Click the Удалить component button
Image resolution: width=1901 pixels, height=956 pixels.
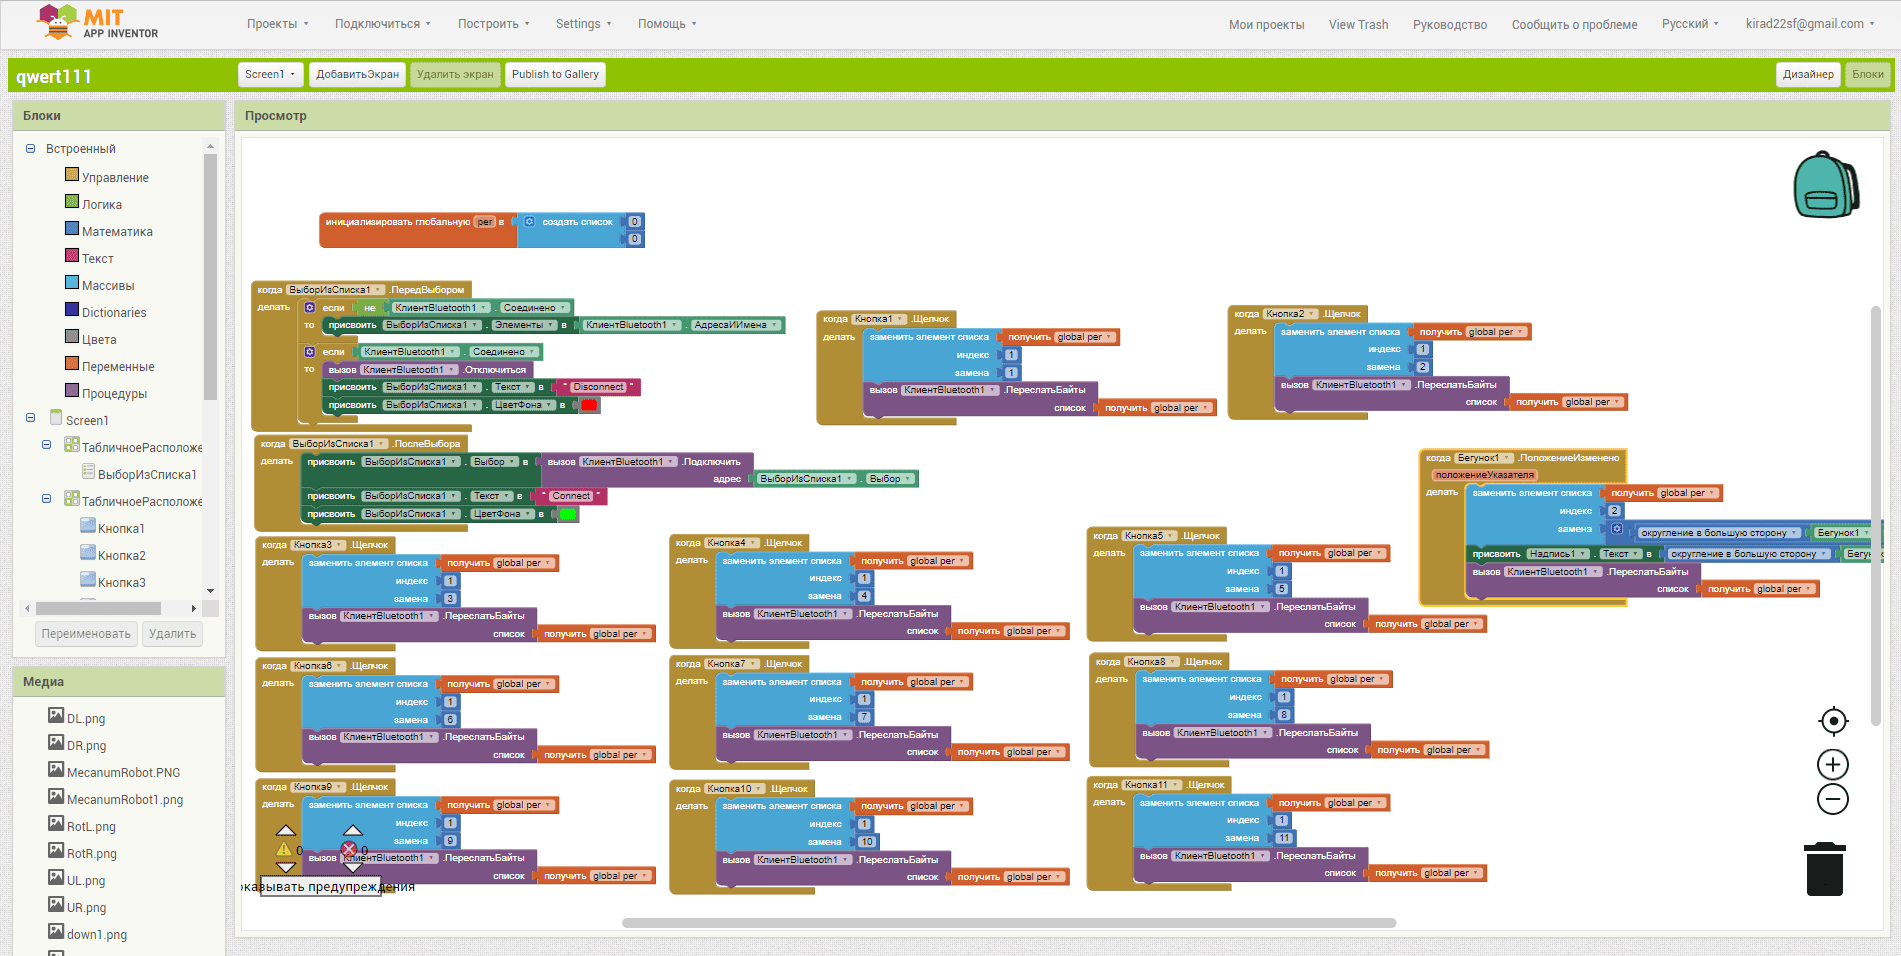(172, 634)
